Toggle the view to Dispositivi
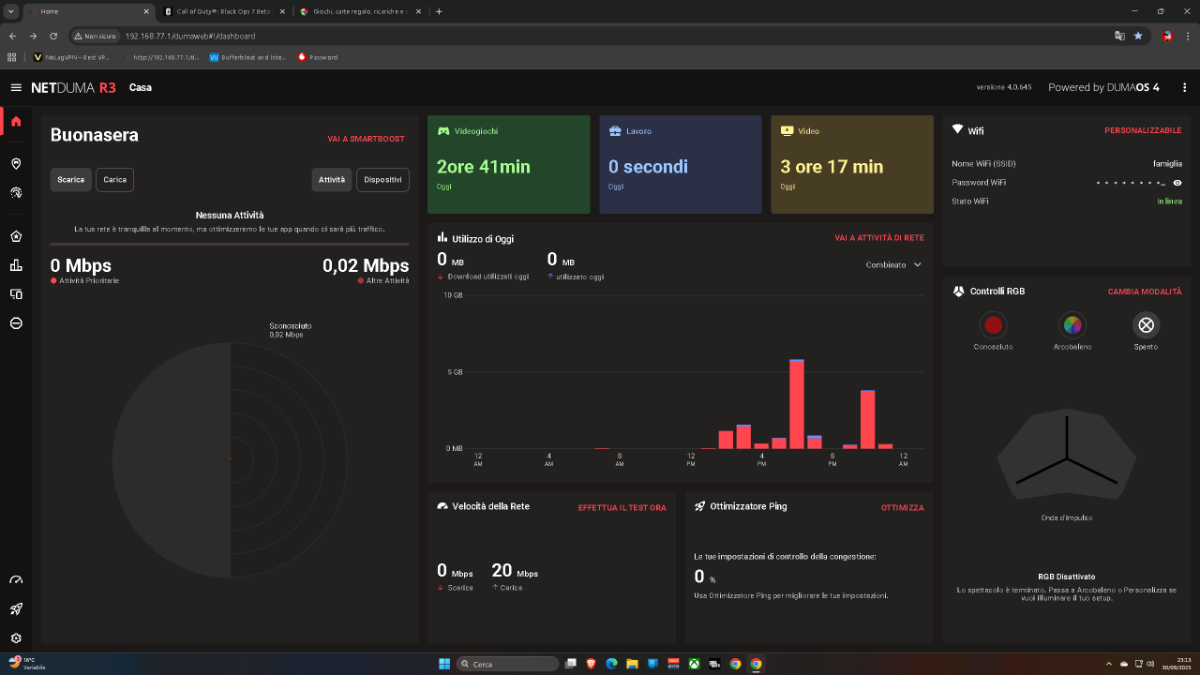Image resolution: width=1200 pixels, height=675 pixels. click(x=382, y=180)
